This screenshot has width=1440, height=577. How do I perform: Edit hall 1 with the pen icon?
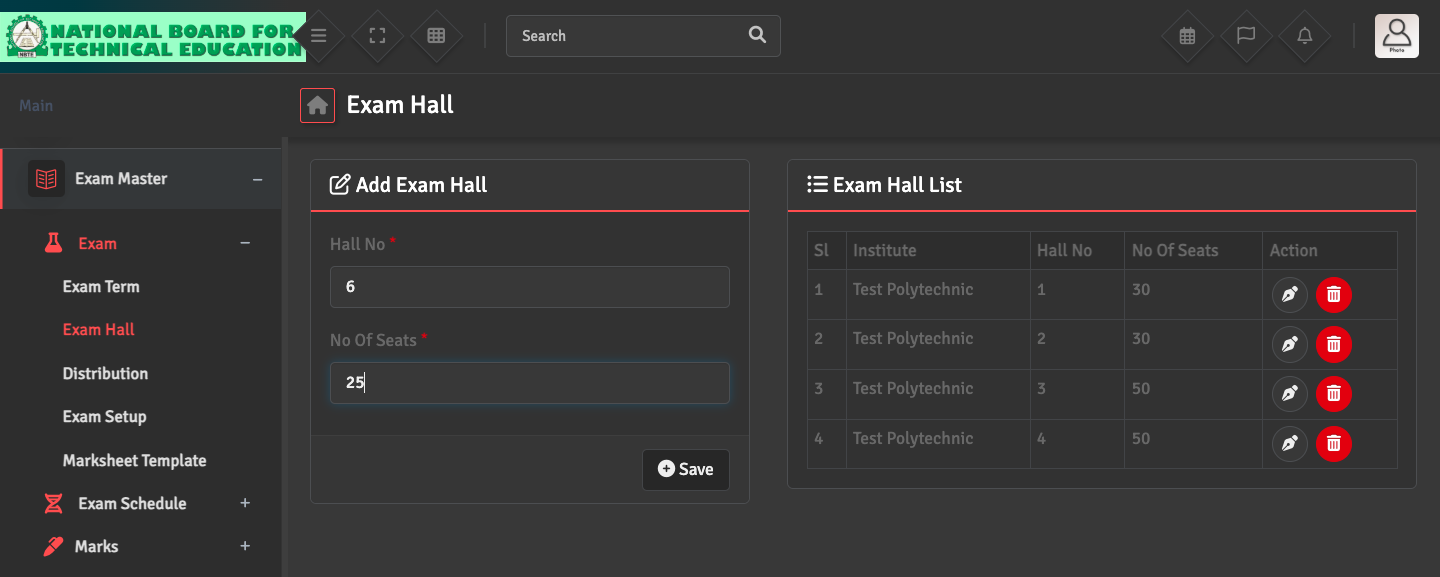[x=1290, y=295]
